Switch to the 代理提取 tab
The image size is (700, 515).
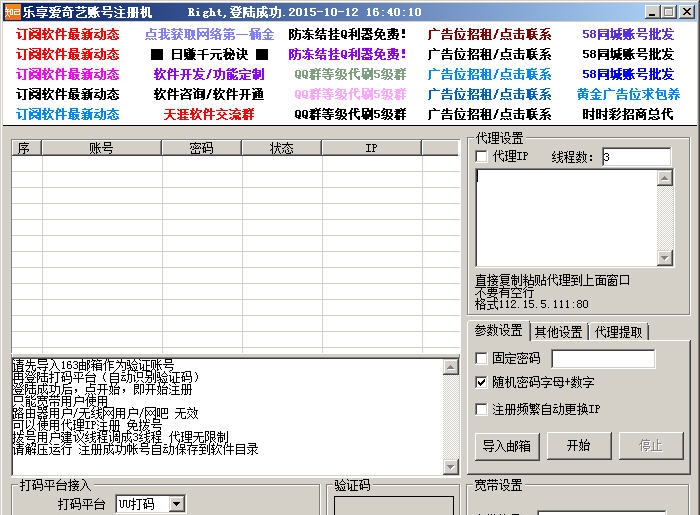[x=618, y=332]
